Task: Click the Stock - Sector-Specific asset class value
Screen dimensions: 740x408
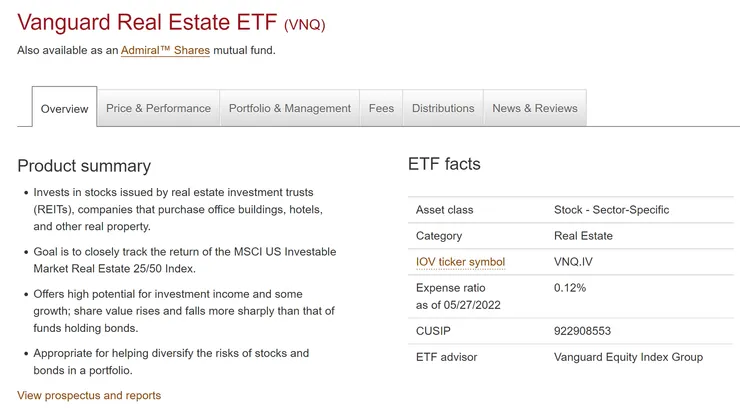Action: (x=611, y=210)
